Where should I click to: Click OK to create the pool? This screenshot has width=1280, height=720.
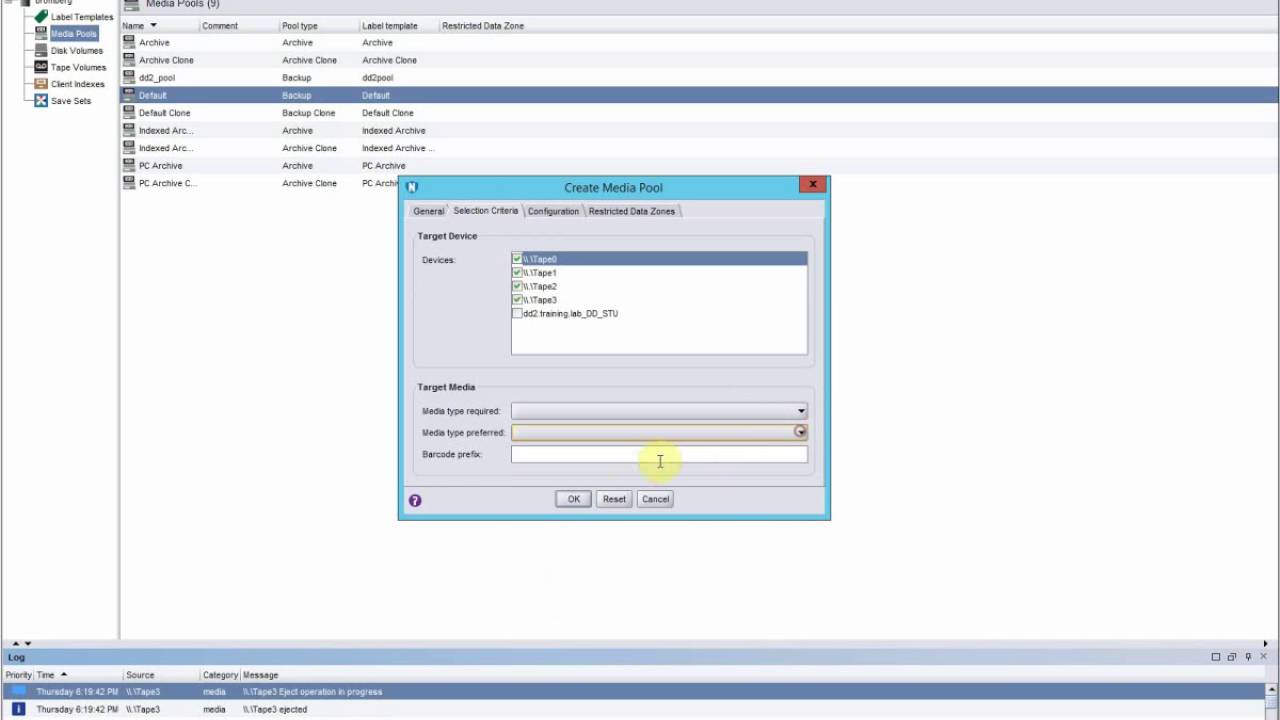point(574,499)
